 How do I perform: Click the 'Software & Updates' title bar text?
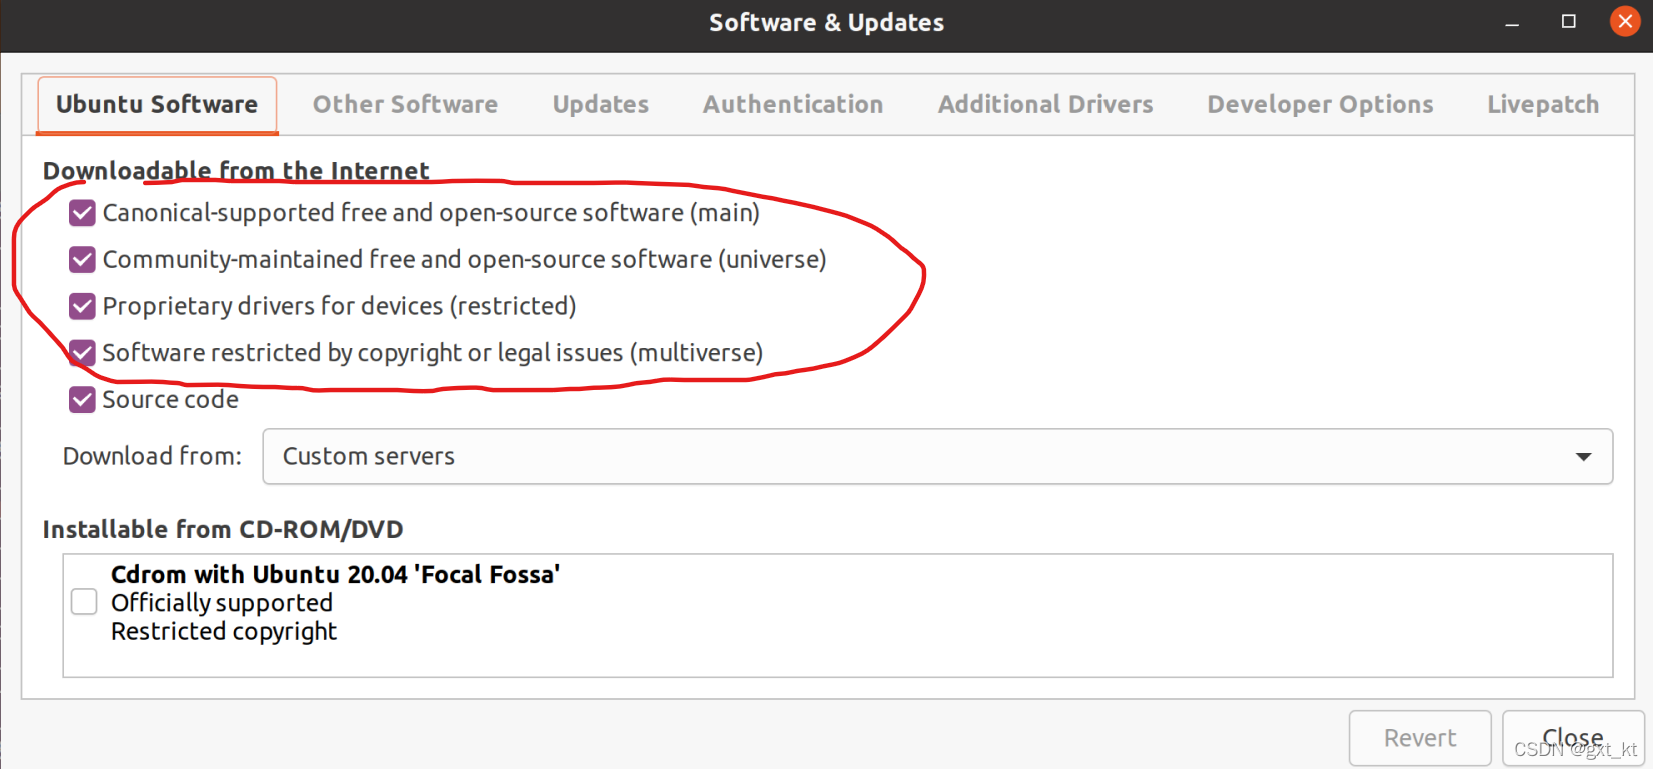(x=826, y=23)
